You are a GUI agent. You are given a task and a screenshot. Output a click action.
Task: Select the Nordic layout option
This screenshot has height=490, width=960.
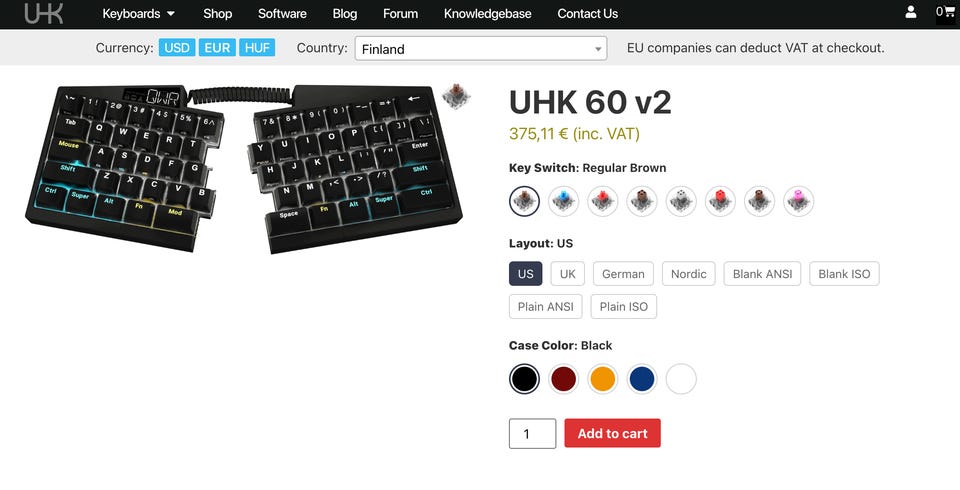click(x=688, y=274)
